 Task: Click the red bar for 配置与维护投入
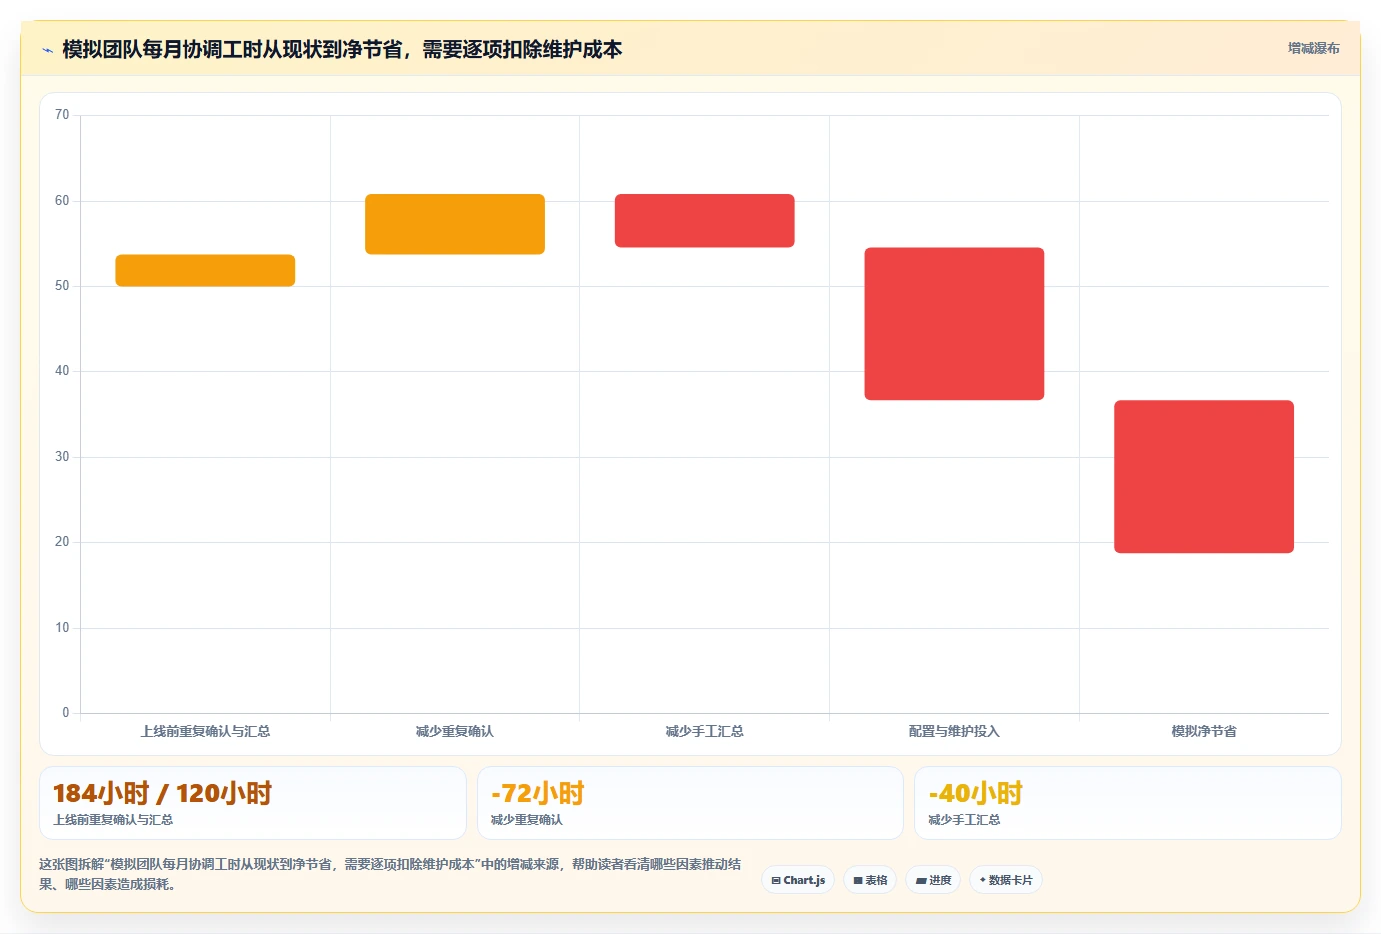click(x=954, y=324)
